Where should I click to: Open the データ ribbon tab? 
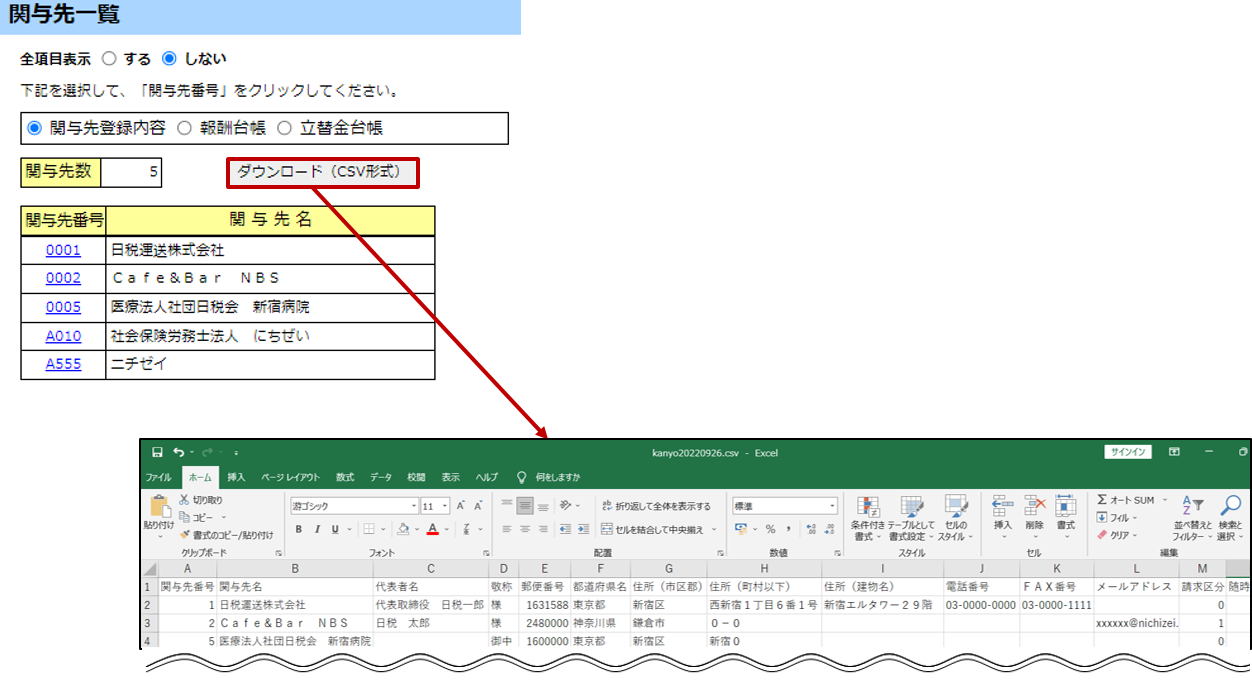(381, 477)
